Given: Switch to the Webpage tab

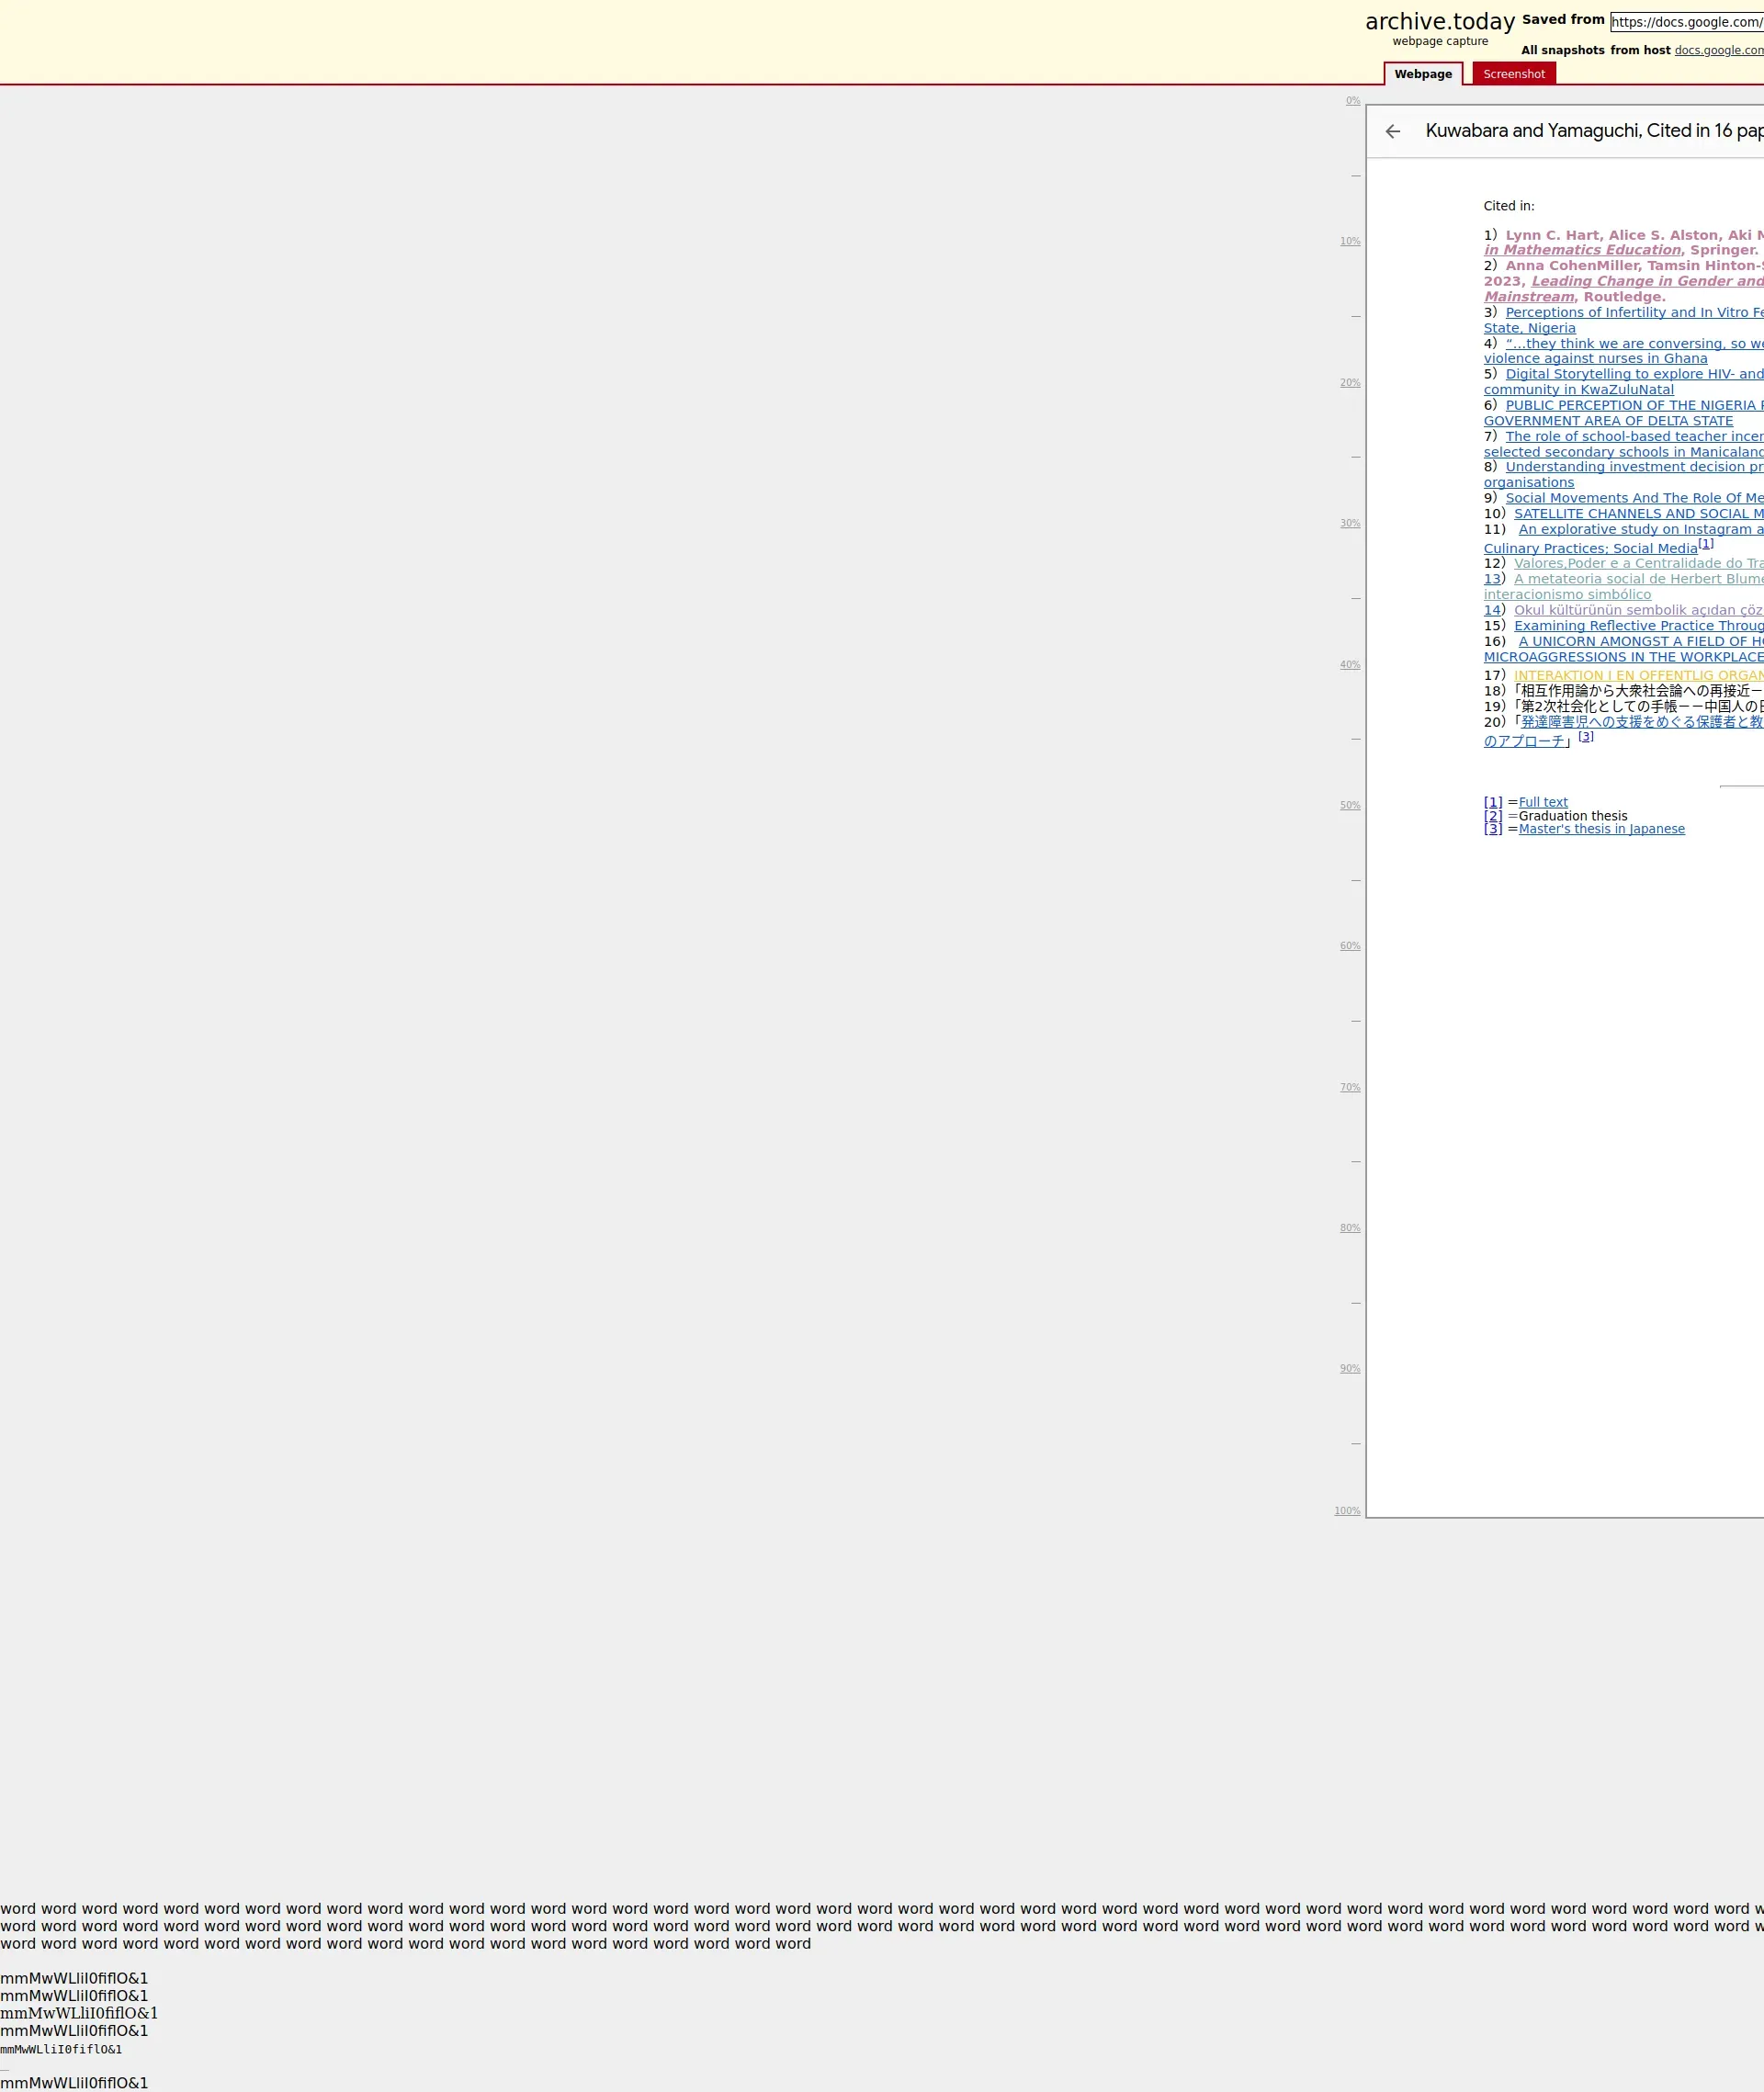Looking at the screenshot, I should (x=1422, y=74).
